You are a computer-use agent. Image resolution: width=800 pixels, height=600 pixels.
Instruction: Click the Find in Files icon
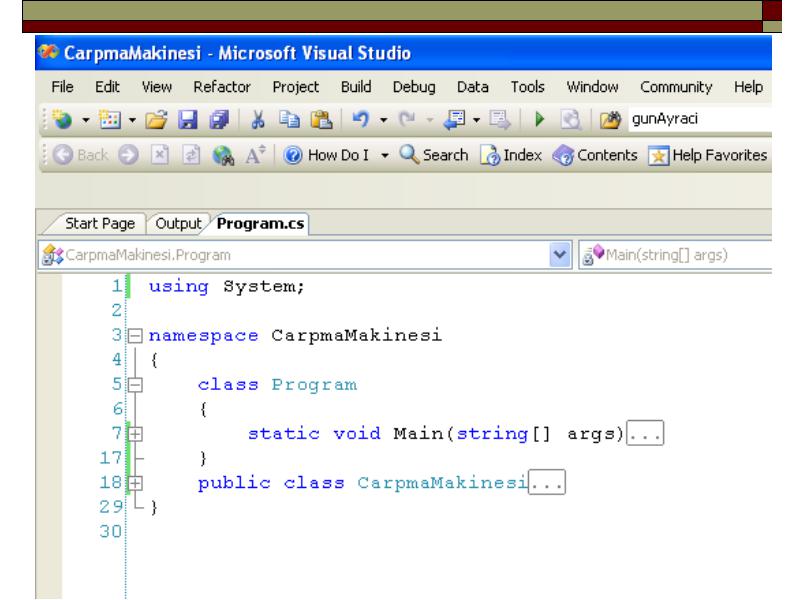coord(610,120)
